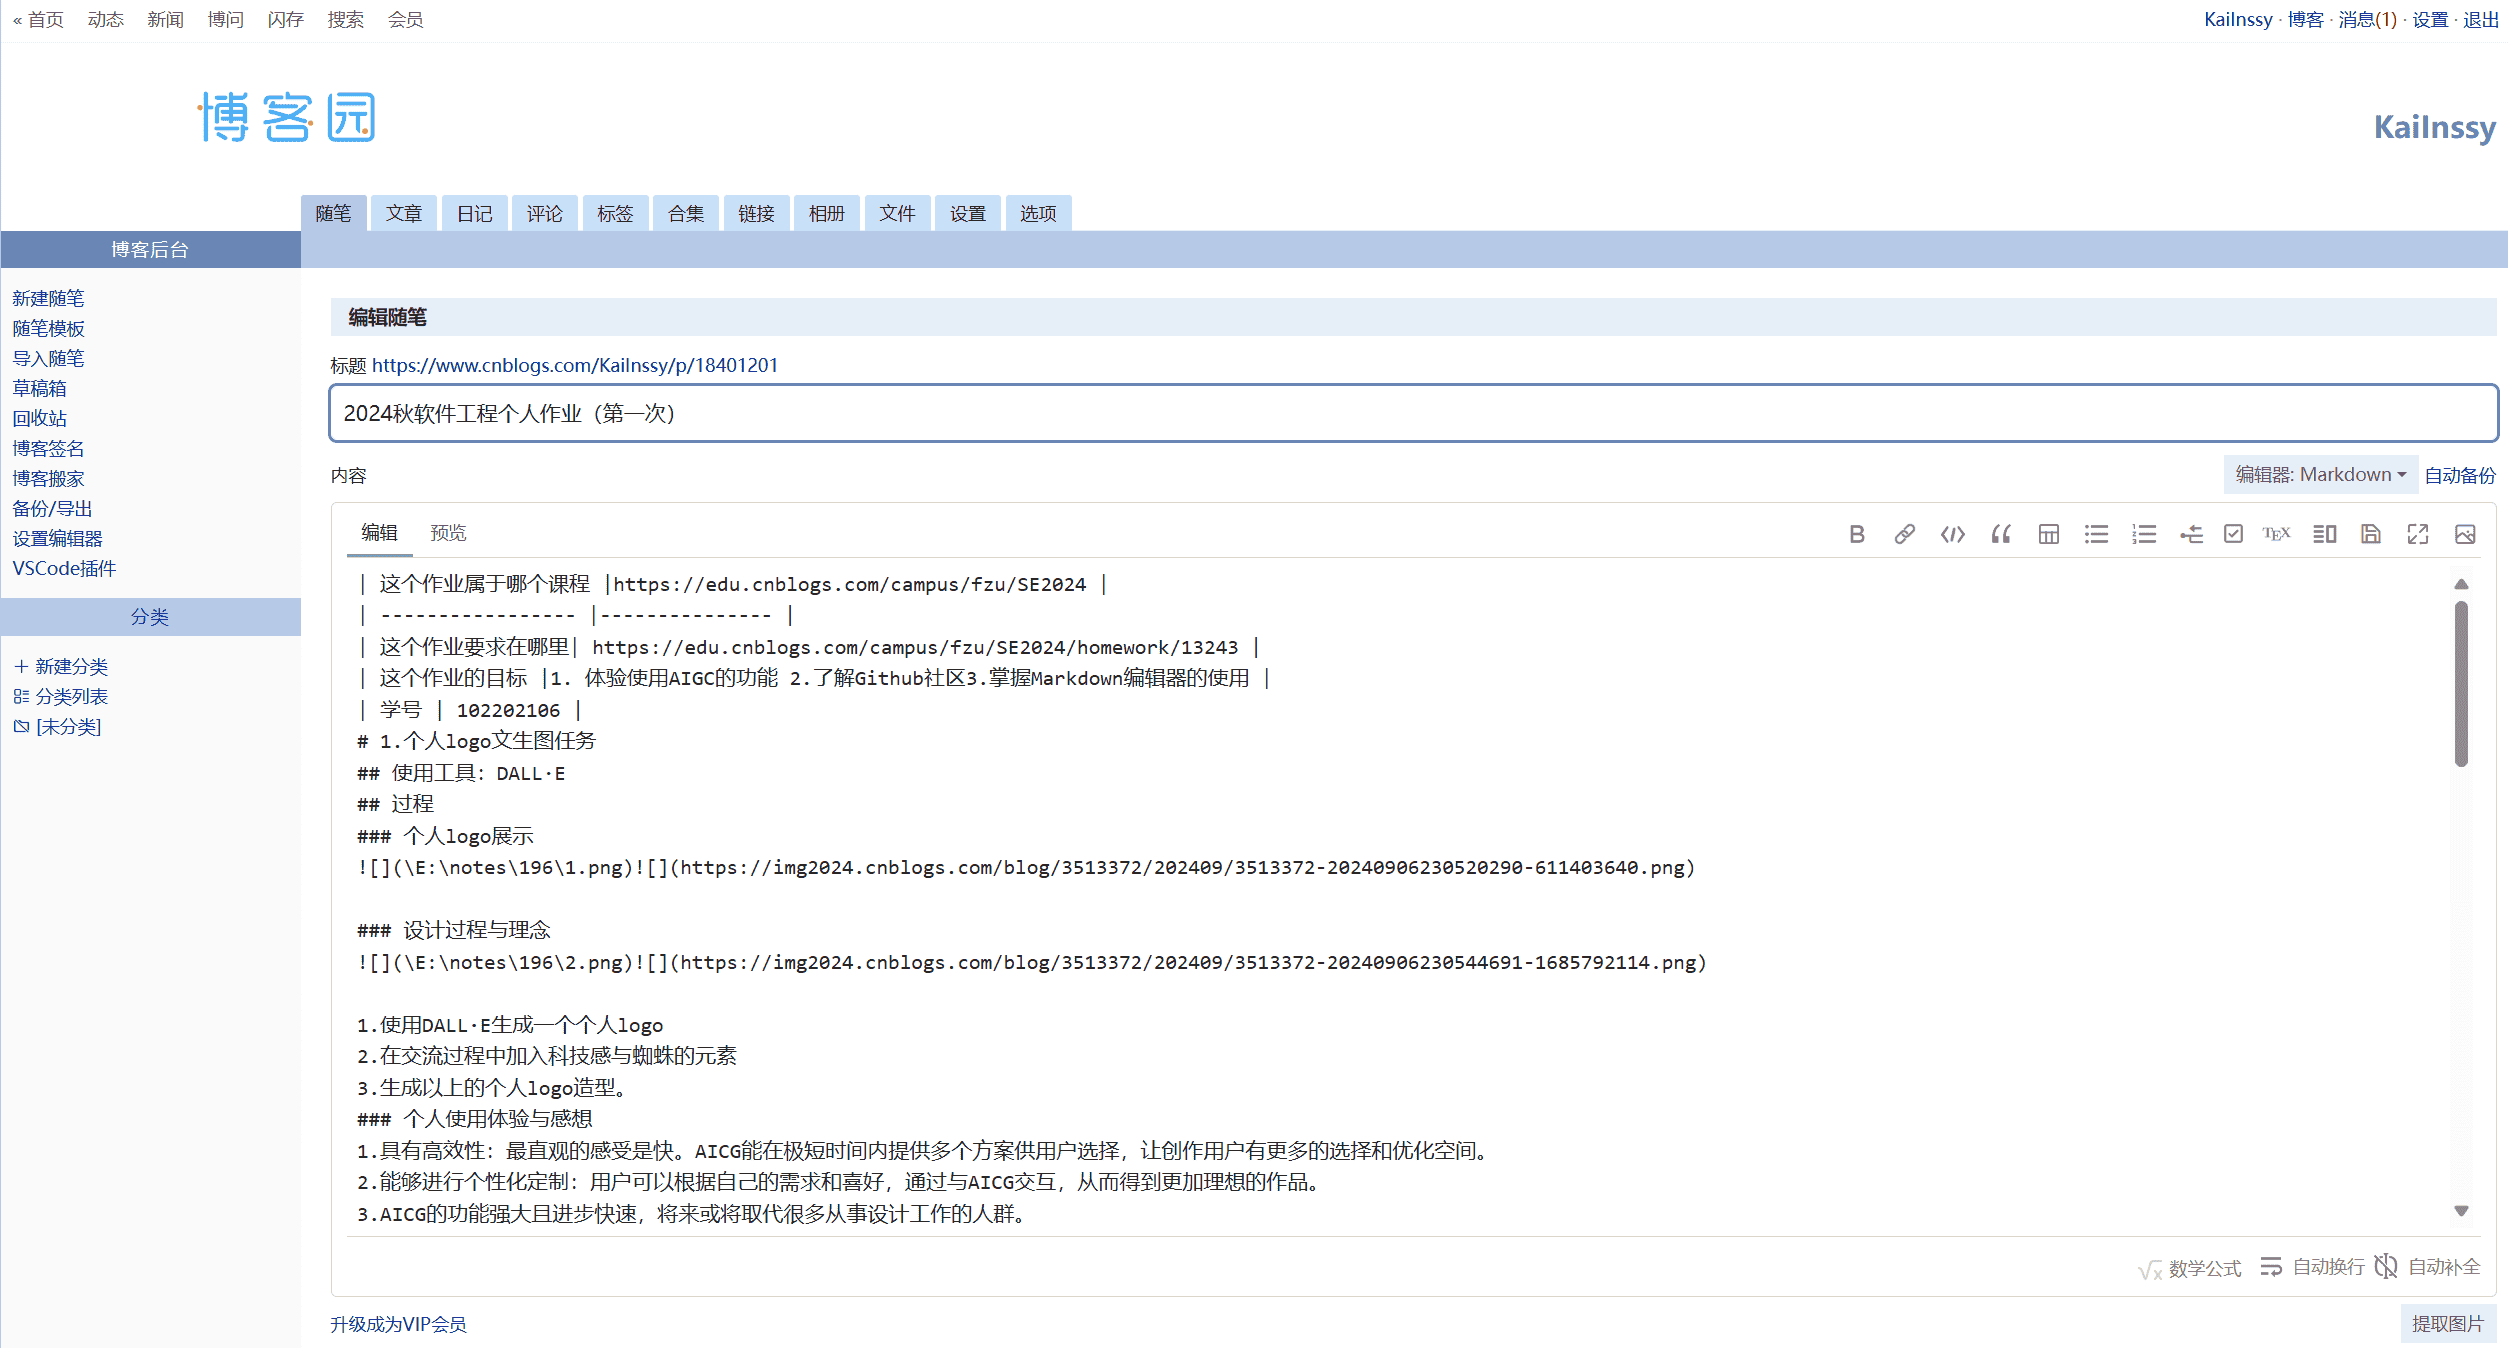Toggle 自动换行 (auto line wrap) option
This screenshot has height=1348, width=2508.
point(2312,1267)
